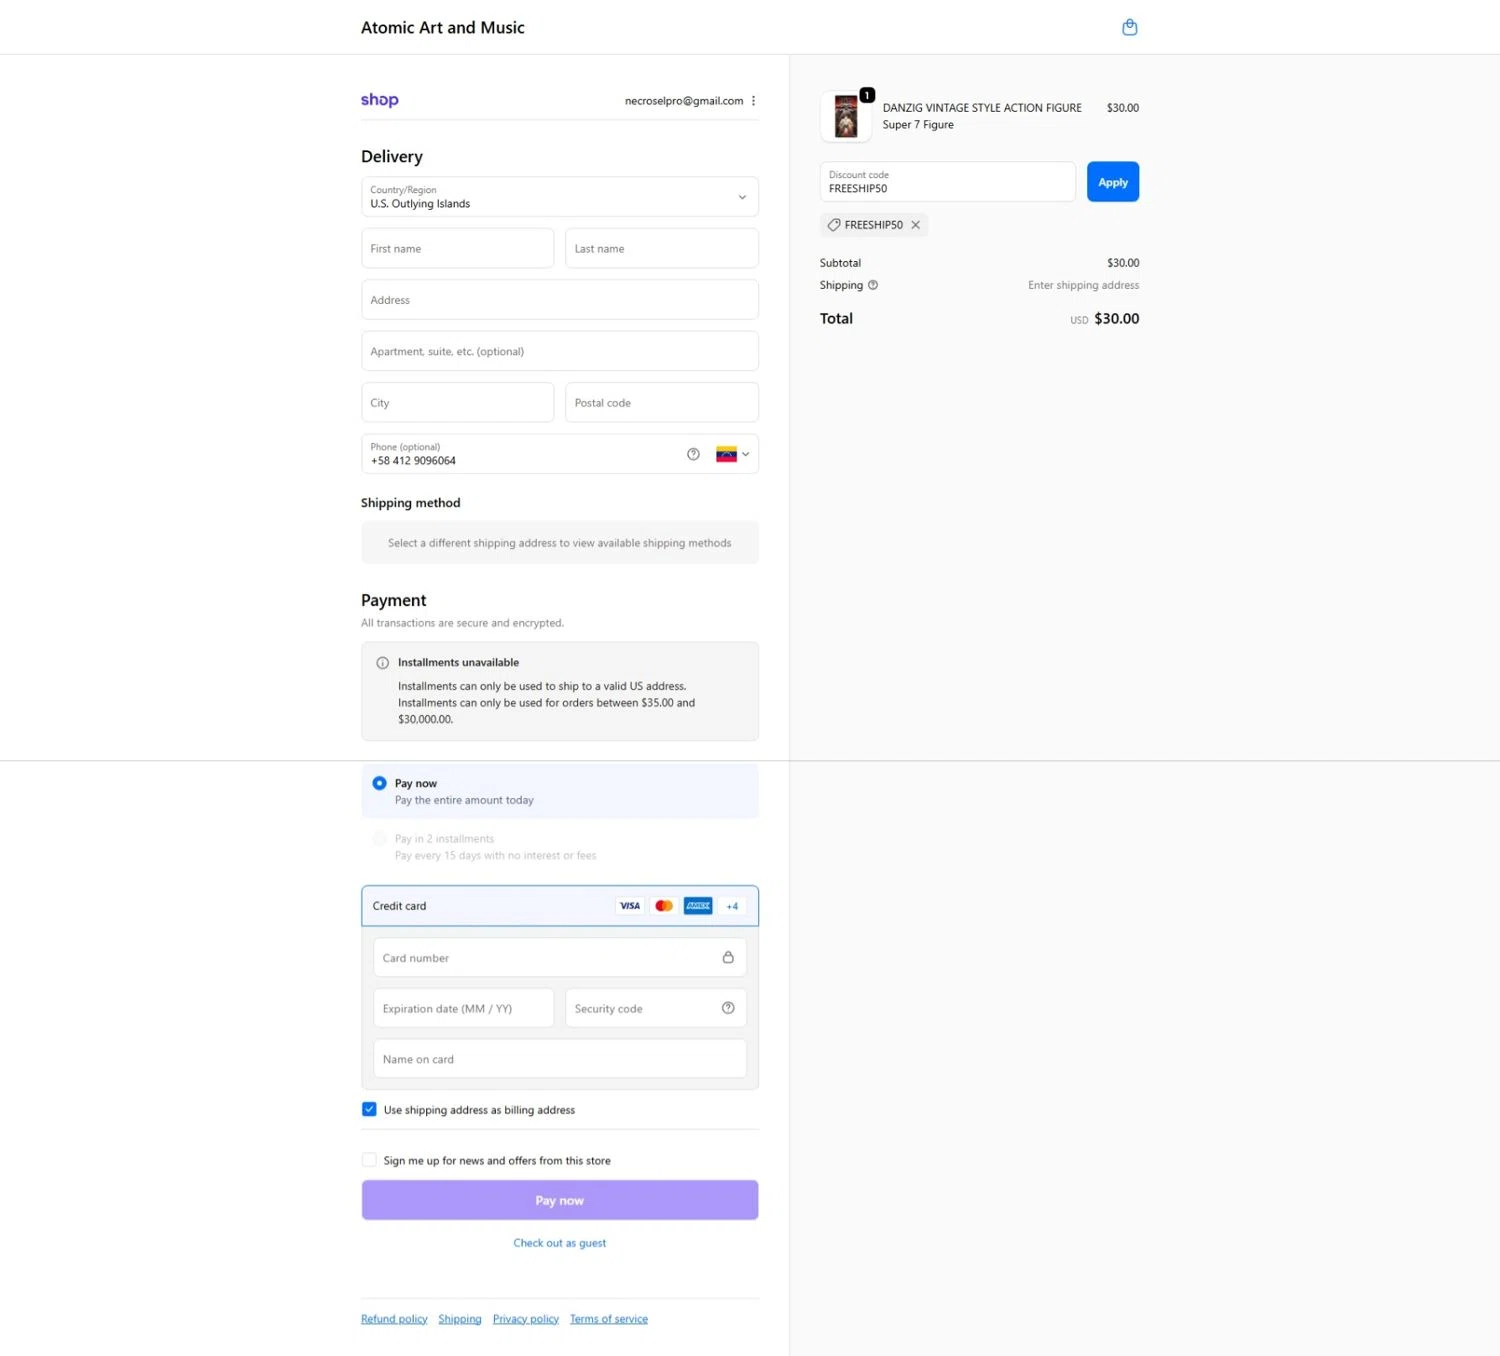Click the Installments unavailable info icon

(382, 663)
